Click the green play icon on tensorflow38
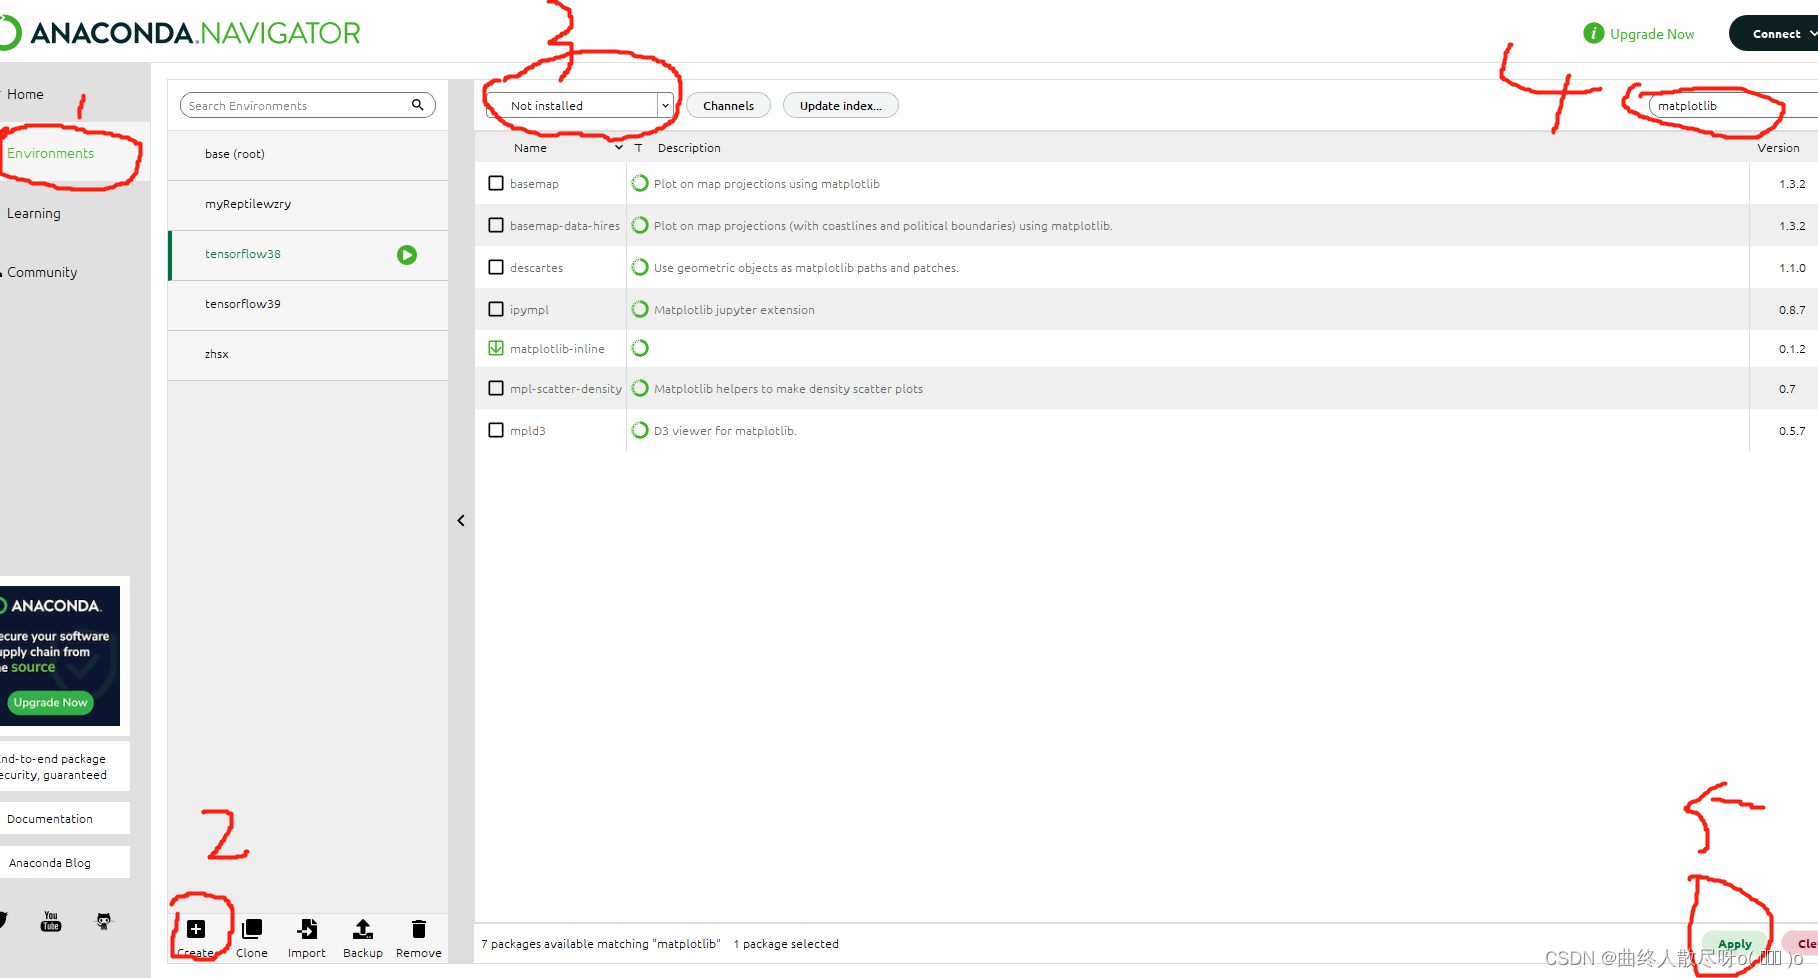The image size is (1818, 978). [x=407, y=255]
